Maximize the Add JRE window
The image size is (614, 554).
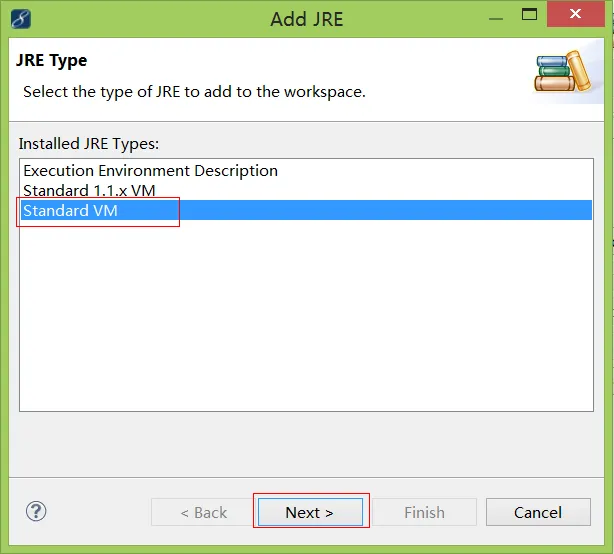[x=529, y=15]
